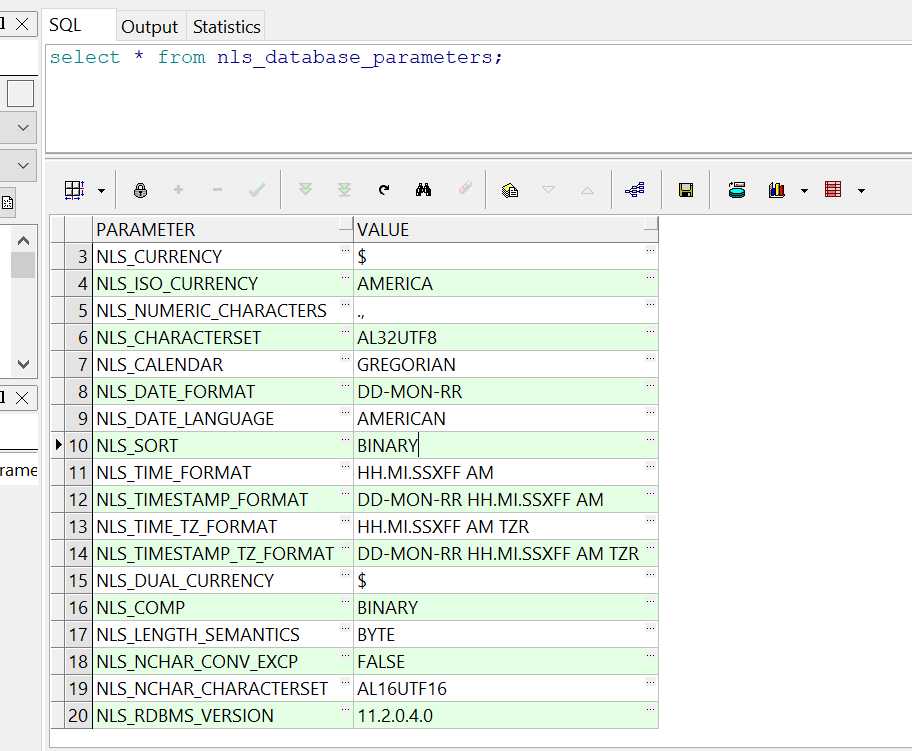Fetch next page with double-arrow icon
912x751 pixels.
point(305,190)
